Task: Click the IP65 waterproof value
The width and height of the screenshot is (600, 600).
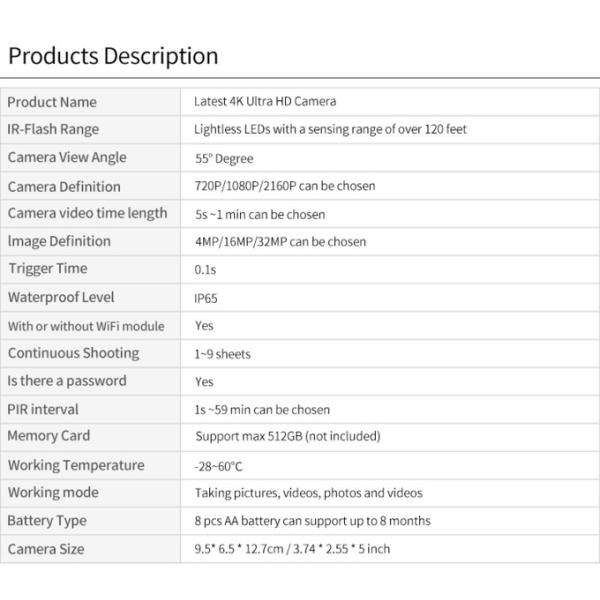Action: [x=204, y=298]
